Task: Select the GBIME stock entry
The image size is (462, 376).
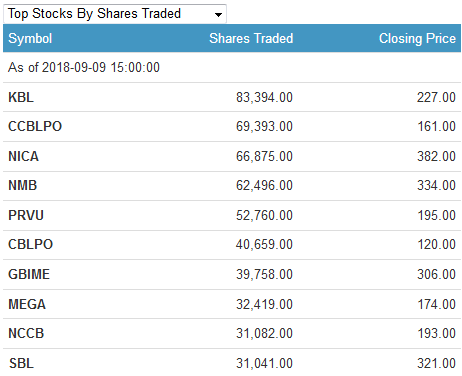Action: click(29, 274)
